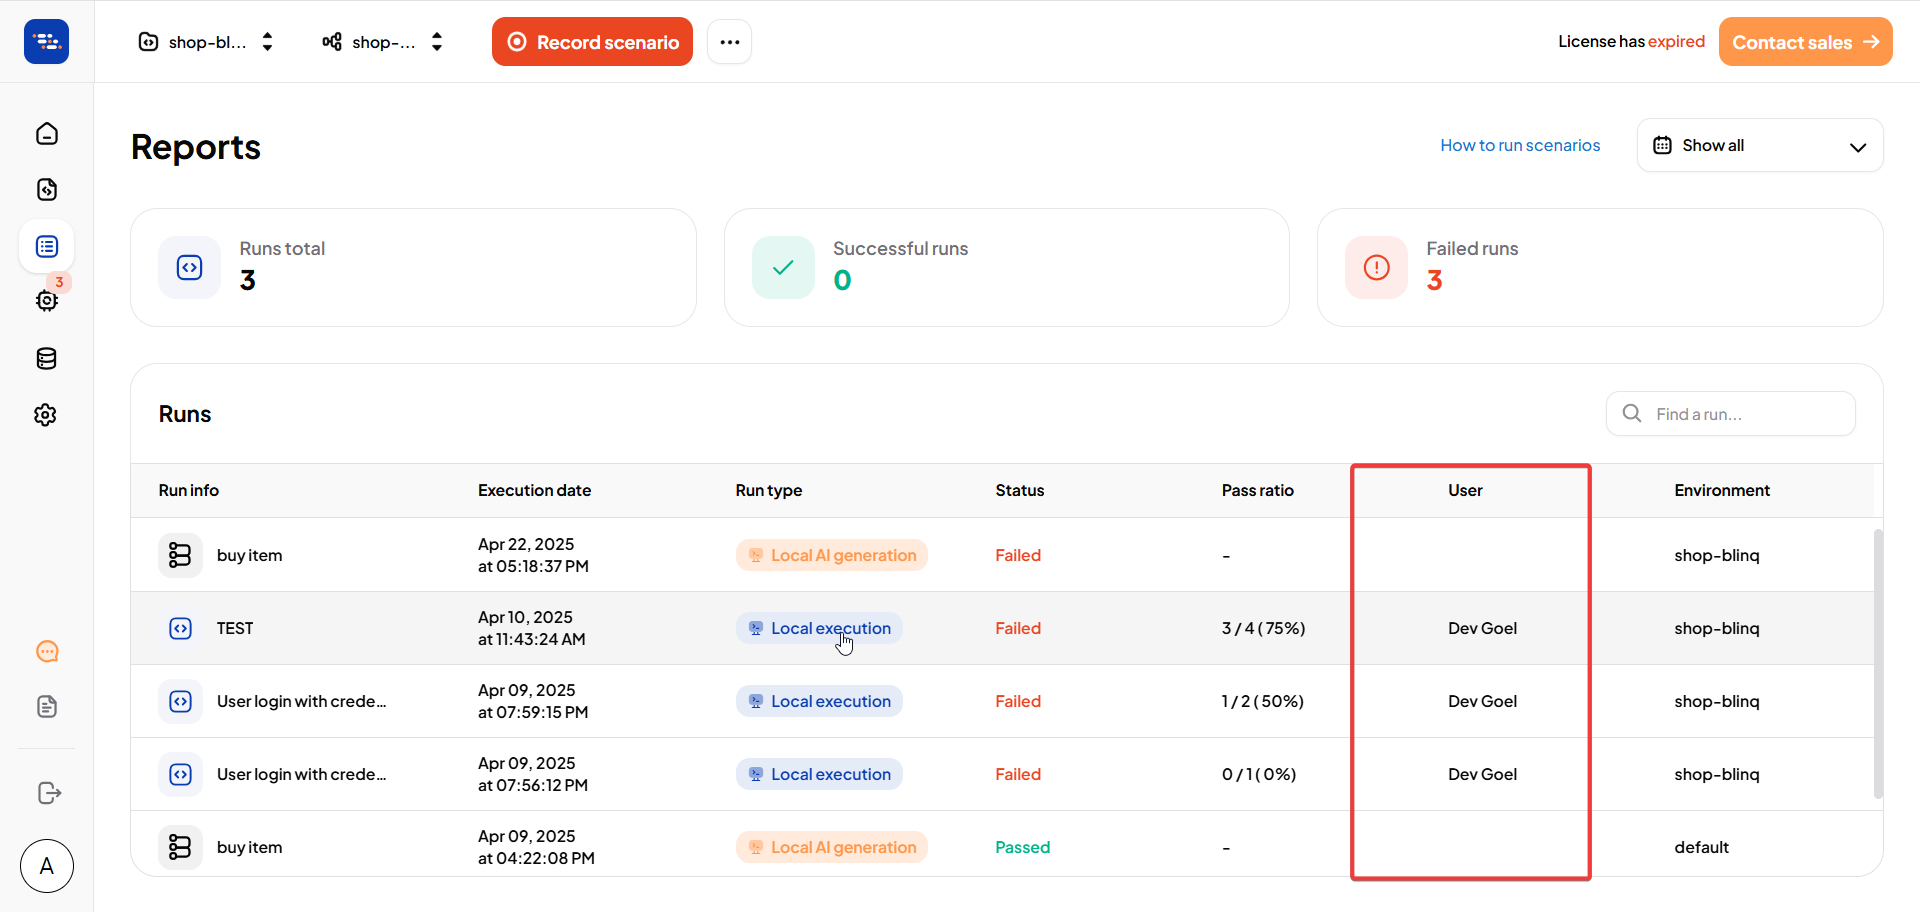The image size is (1920, 912).
Task: Open the support chat icon
Action: pos(47,651)
